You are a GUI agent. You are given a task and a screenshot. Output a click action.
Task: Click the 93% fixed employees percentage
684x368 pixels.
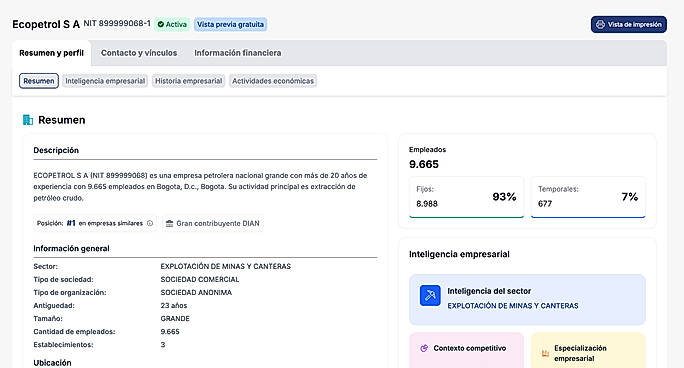pyautogui.click(x=504, y=197)
